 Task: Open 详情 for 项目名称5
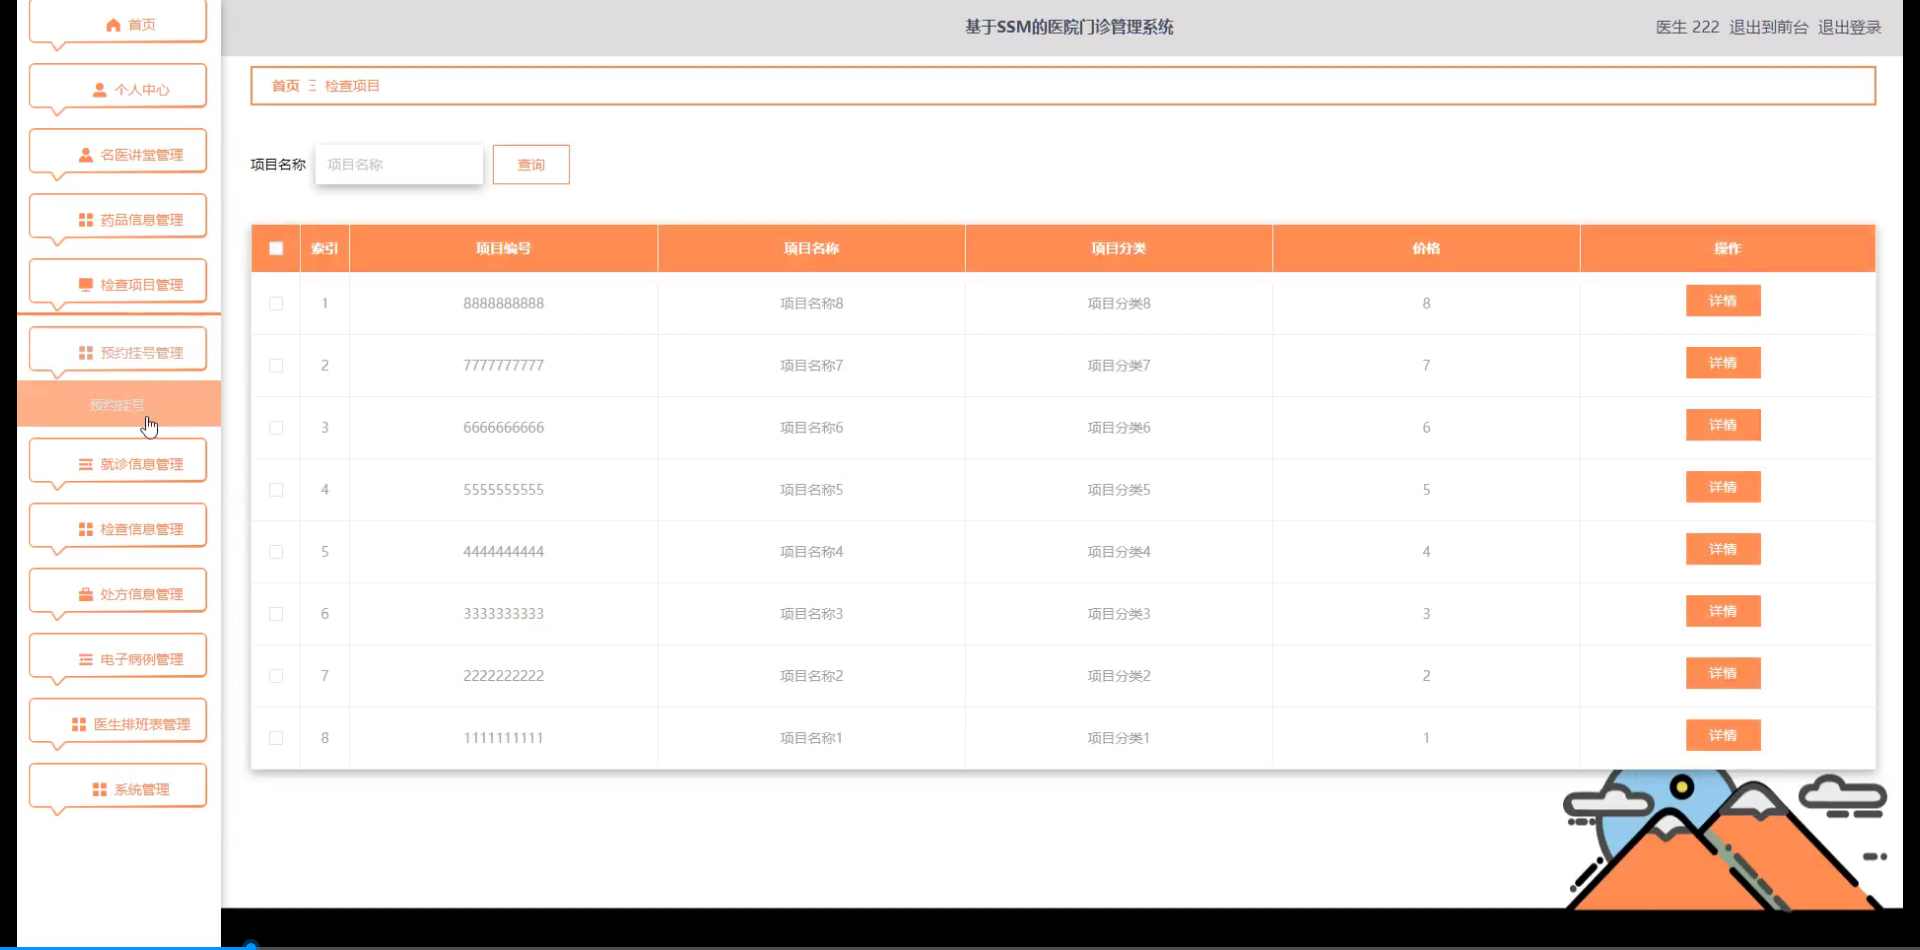point(1723,487)
